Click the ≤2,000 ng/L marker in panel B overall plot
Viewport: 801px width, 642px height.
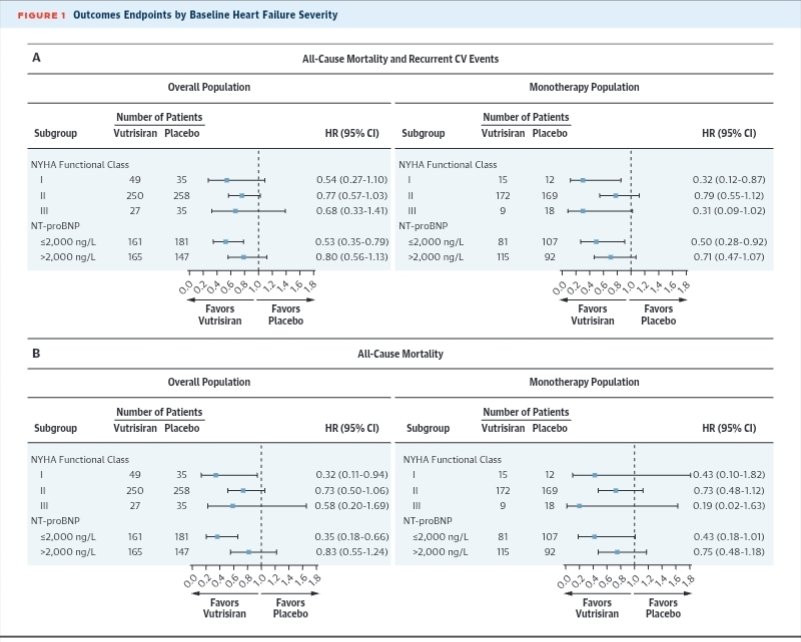pos(217,537)
